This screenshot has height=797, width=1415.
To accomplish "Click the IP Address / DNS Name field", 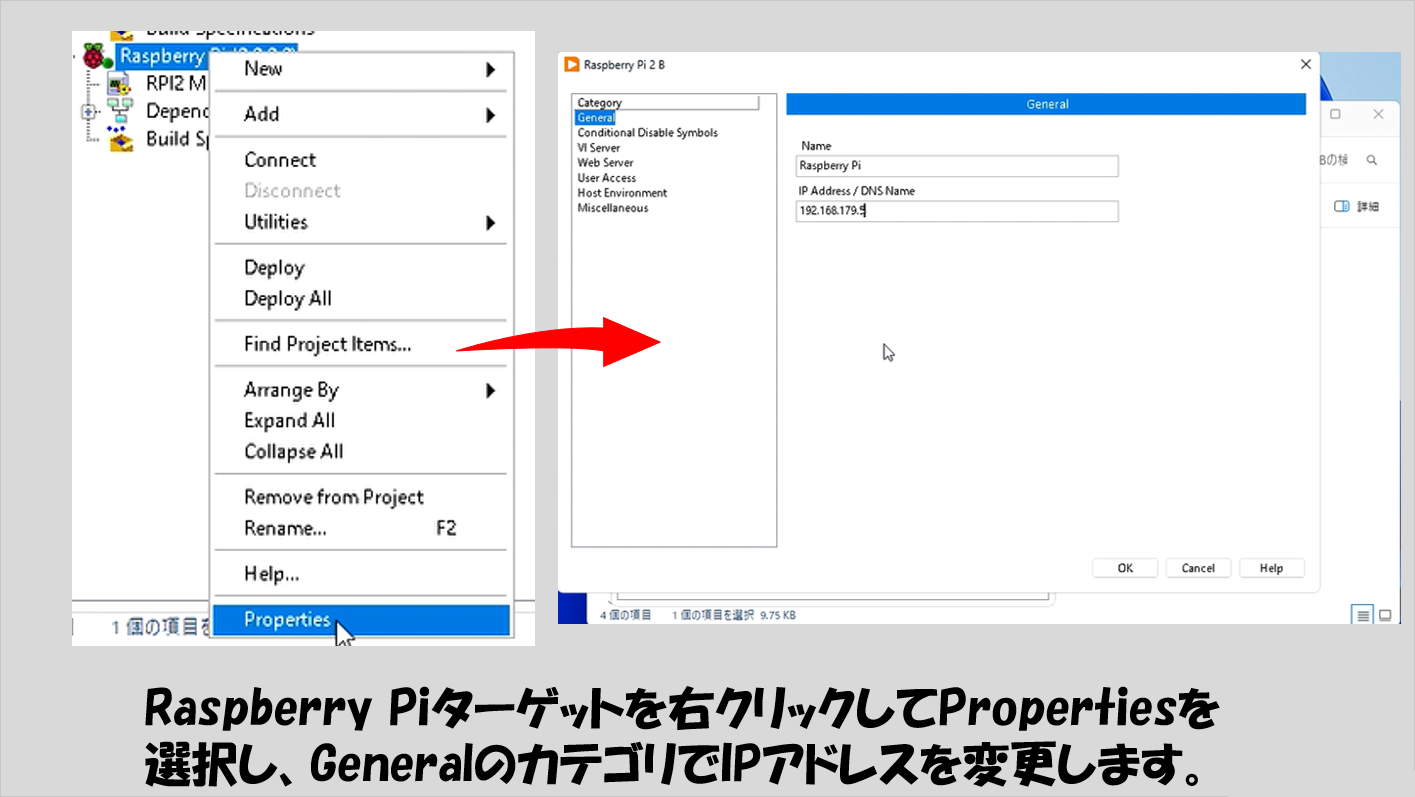I will [957, 211].
